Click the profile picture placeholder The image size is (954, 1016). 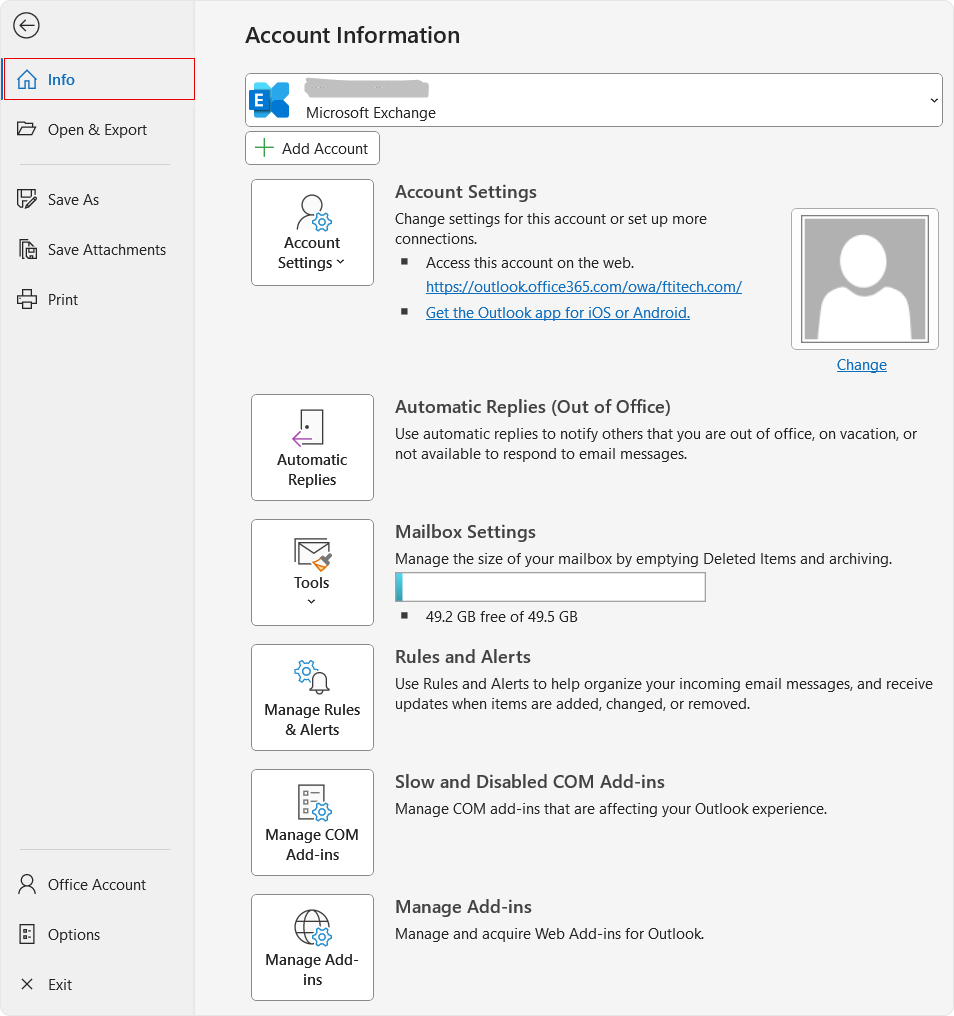click(864, 279)
